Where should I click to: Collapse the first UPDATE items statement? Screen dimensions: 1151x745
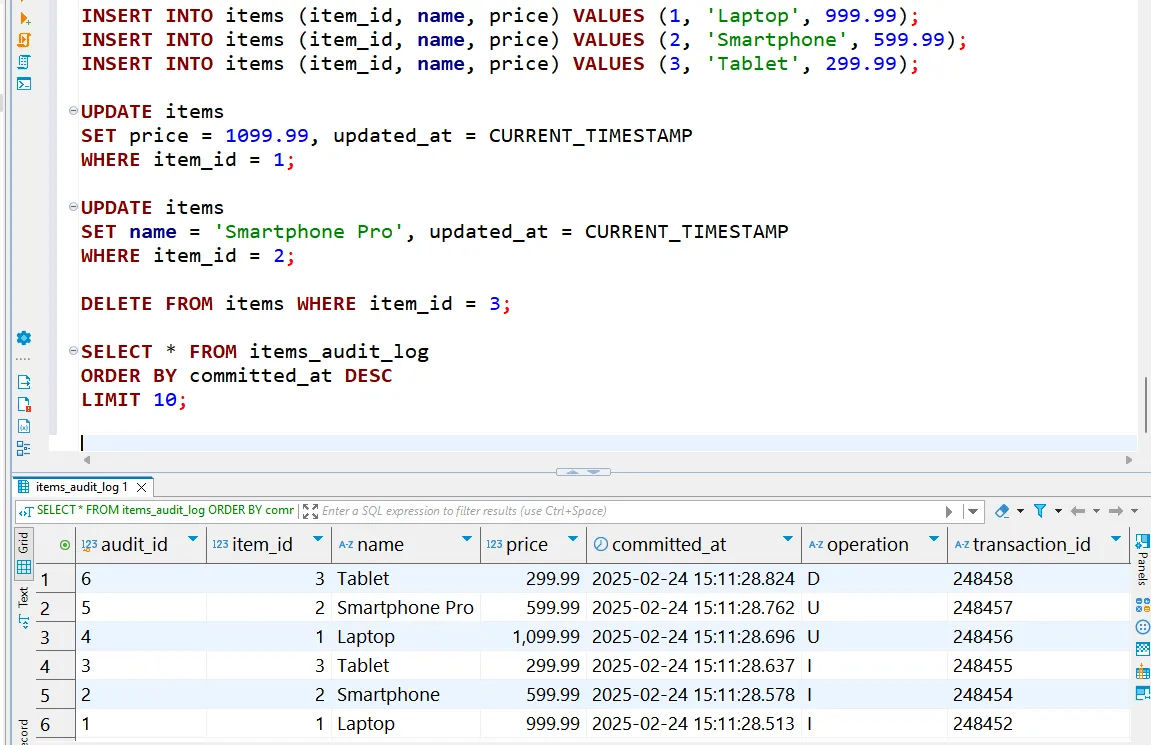[x=73, y=111]
